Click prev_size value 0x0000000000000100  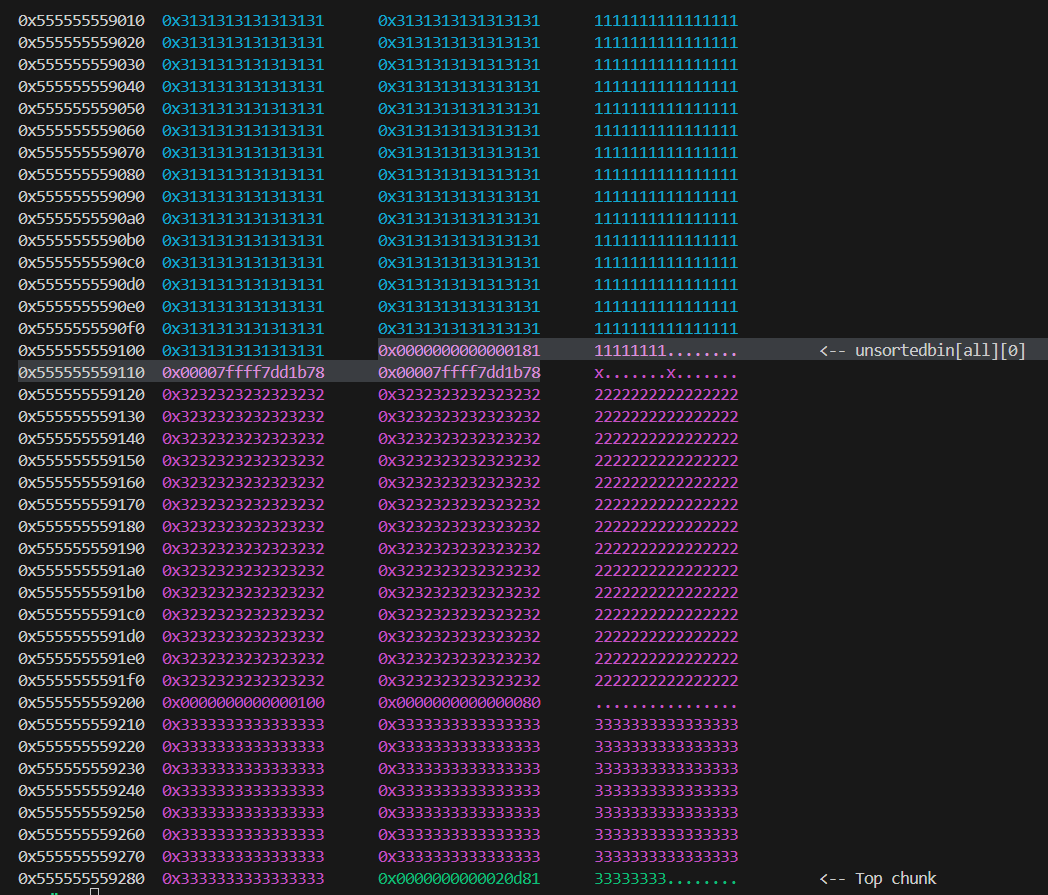click(243, 702)
